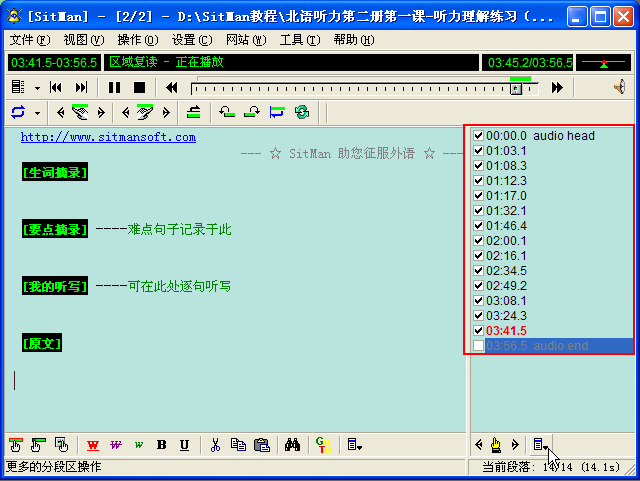Stop the audio playback
Screen dimensions: 640x481
[x=139, y=87]
